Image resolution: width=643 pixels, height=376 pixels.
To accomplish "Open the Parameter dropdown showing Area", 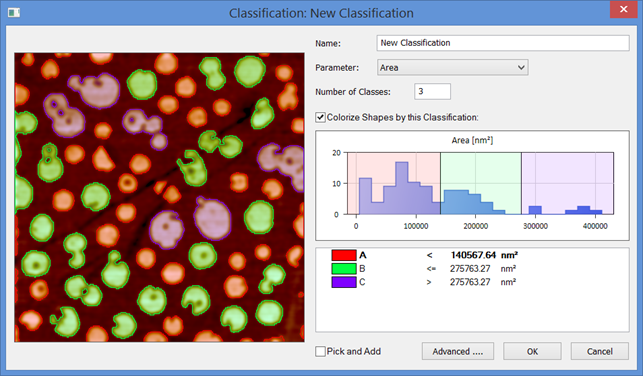I will [x=453, y=68].
